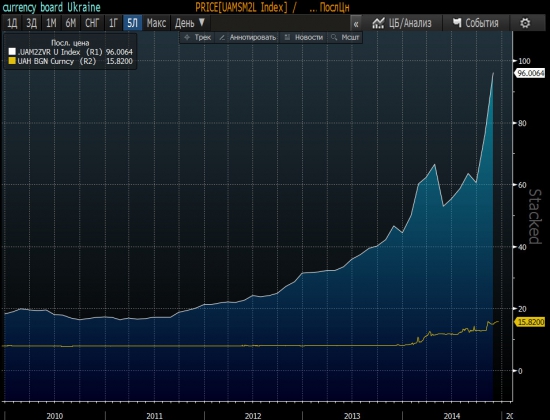Select the 6М time range
Screen dimensions: 550x420
coord(71,23)
